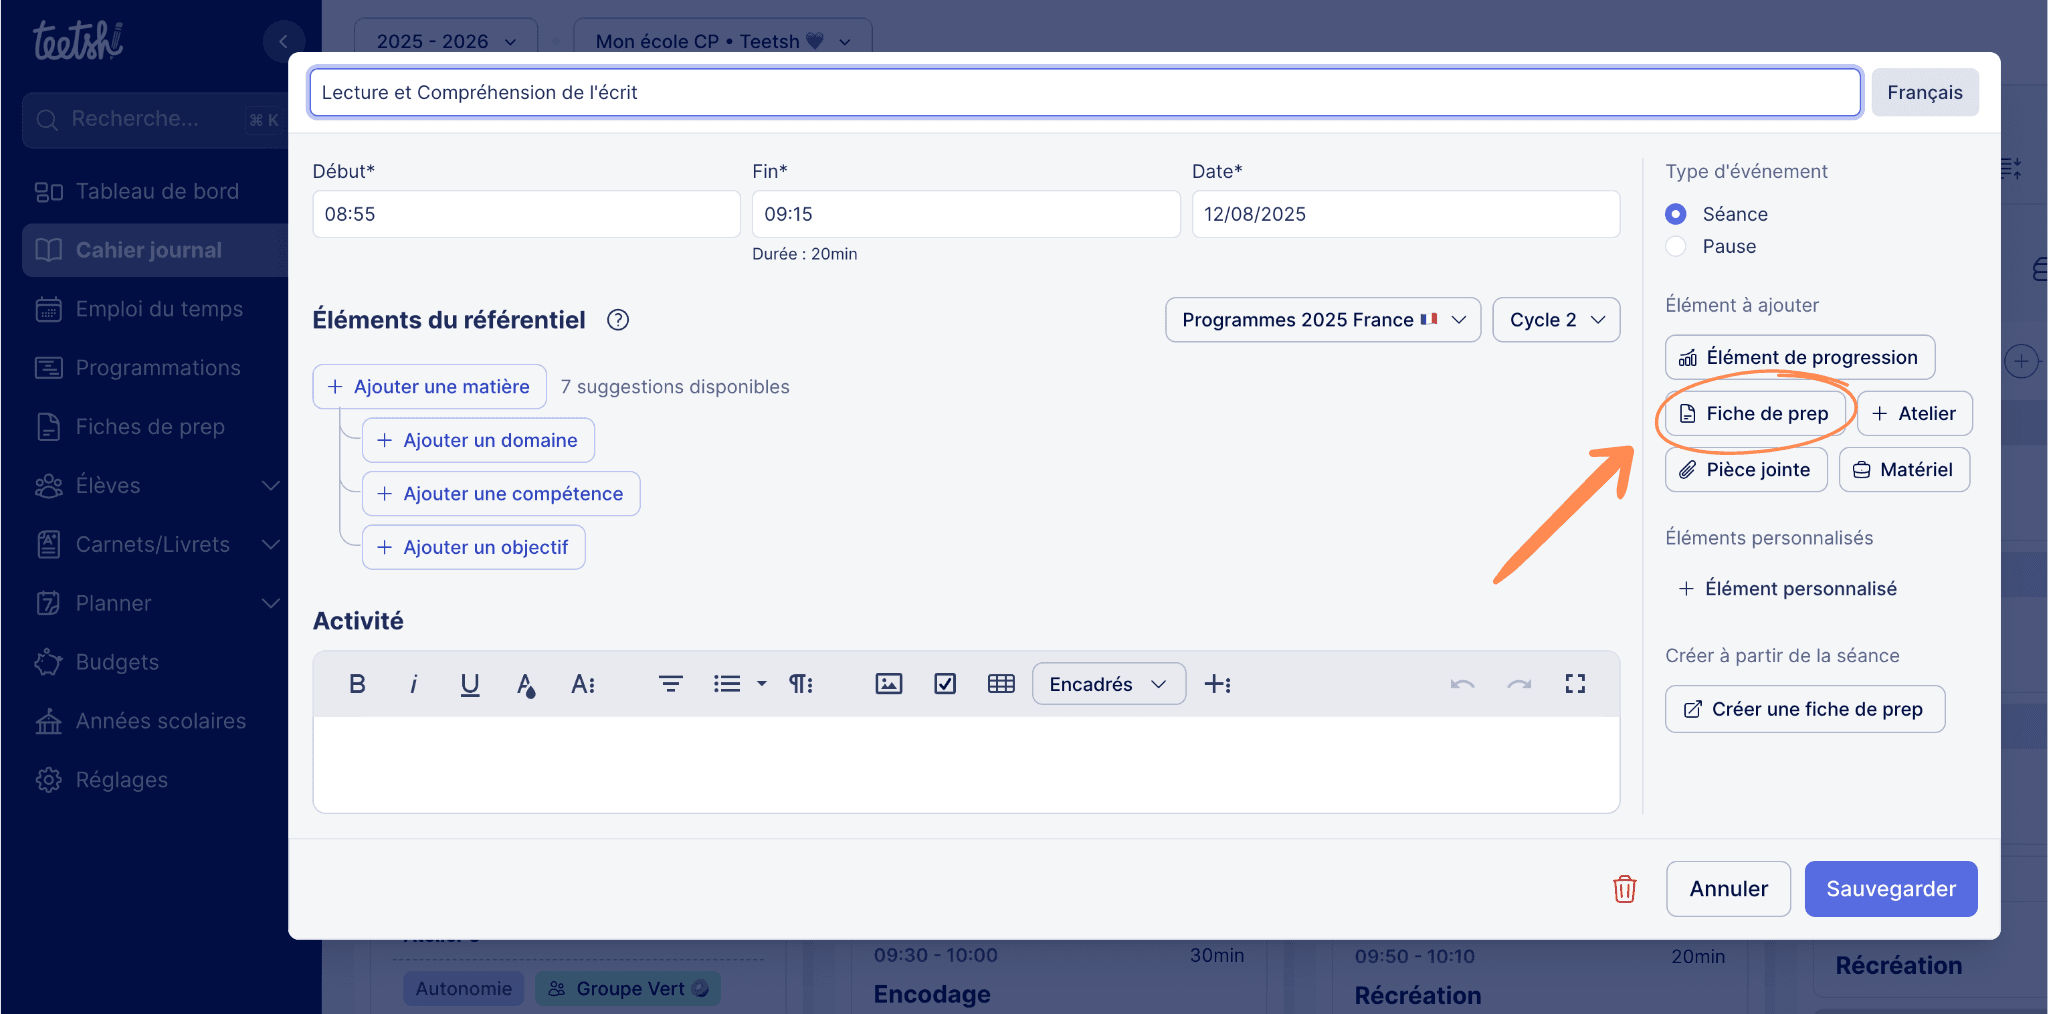Screen dimensions: 2048x1014
Task: Add a Pièce jointe attachment
Action: [x=1745, y=470]
